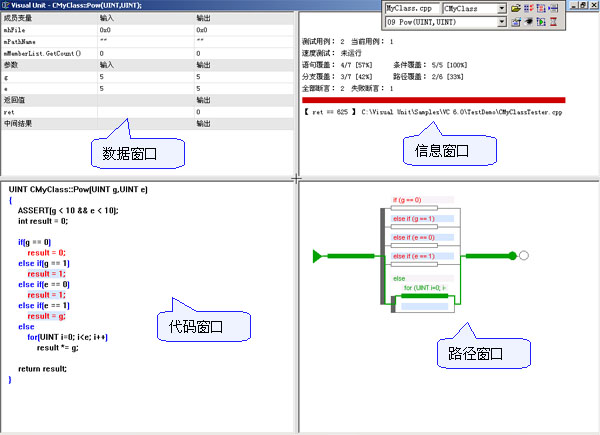Click the pane splitter cross at center
The width and height of the screenshot is (600, 435).
click(296, 178)
